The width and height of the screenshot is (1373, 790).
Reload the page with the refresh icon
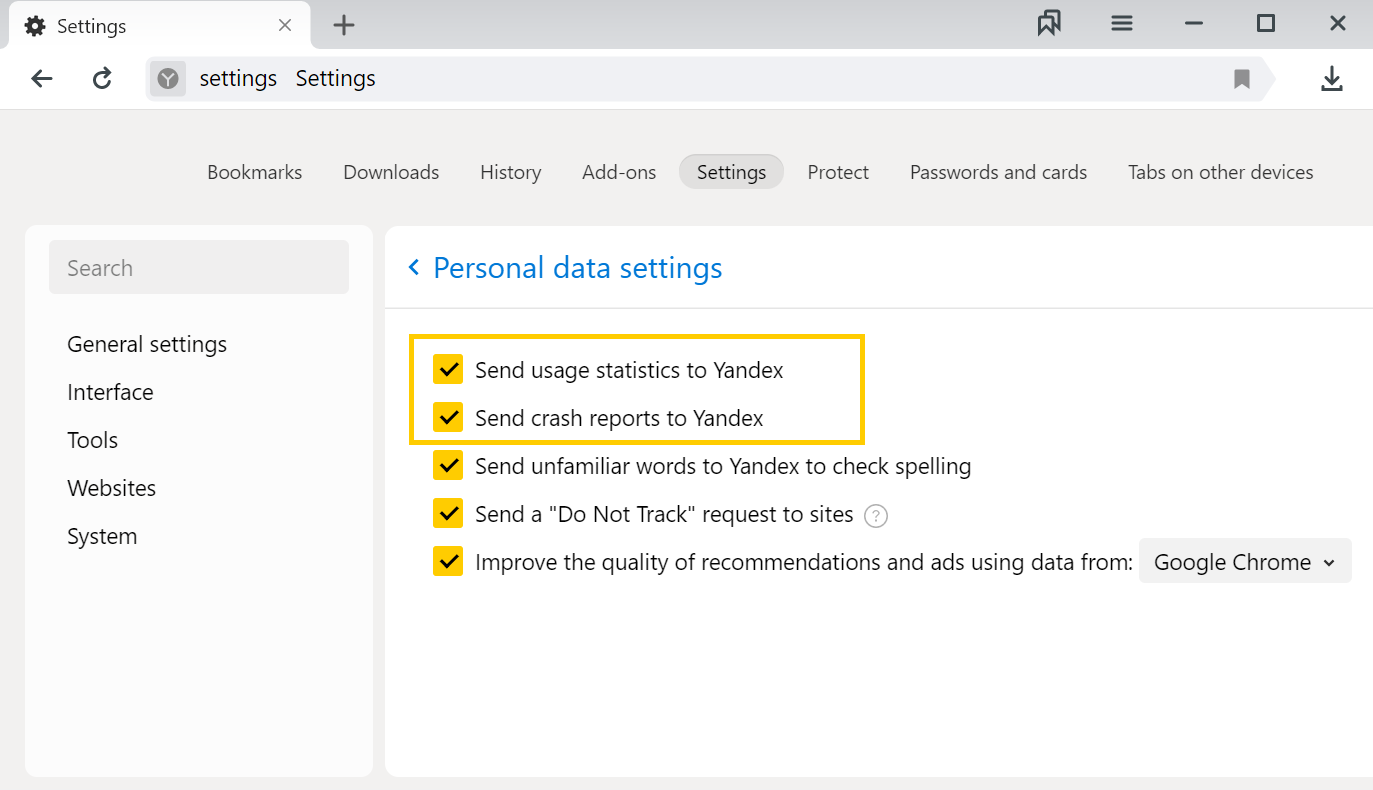[x=102, y=79]
